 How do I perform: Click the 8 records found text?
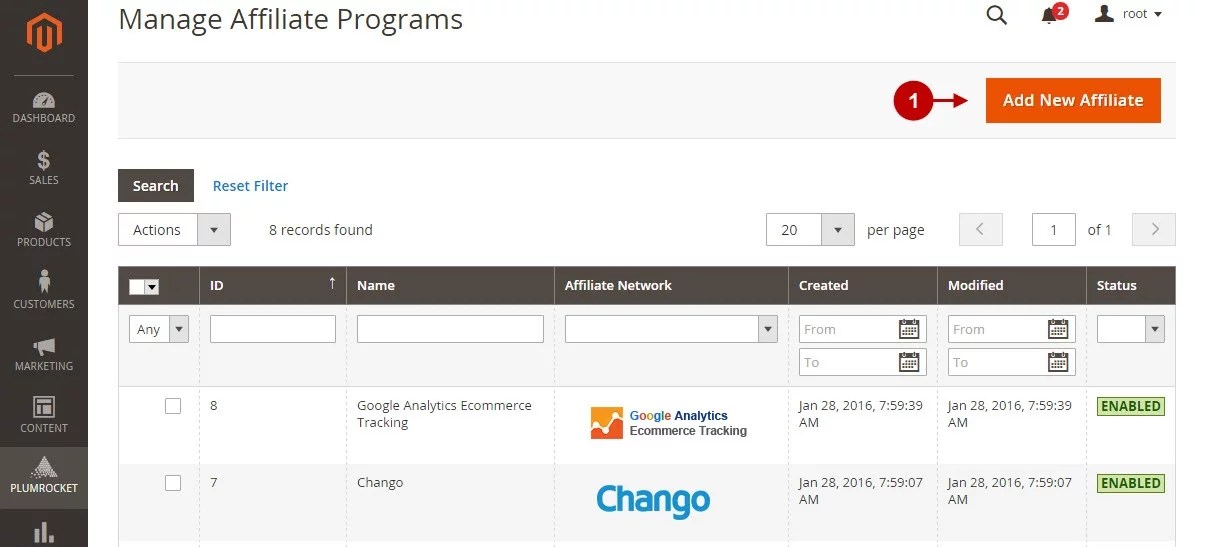(x=320, y=230)
